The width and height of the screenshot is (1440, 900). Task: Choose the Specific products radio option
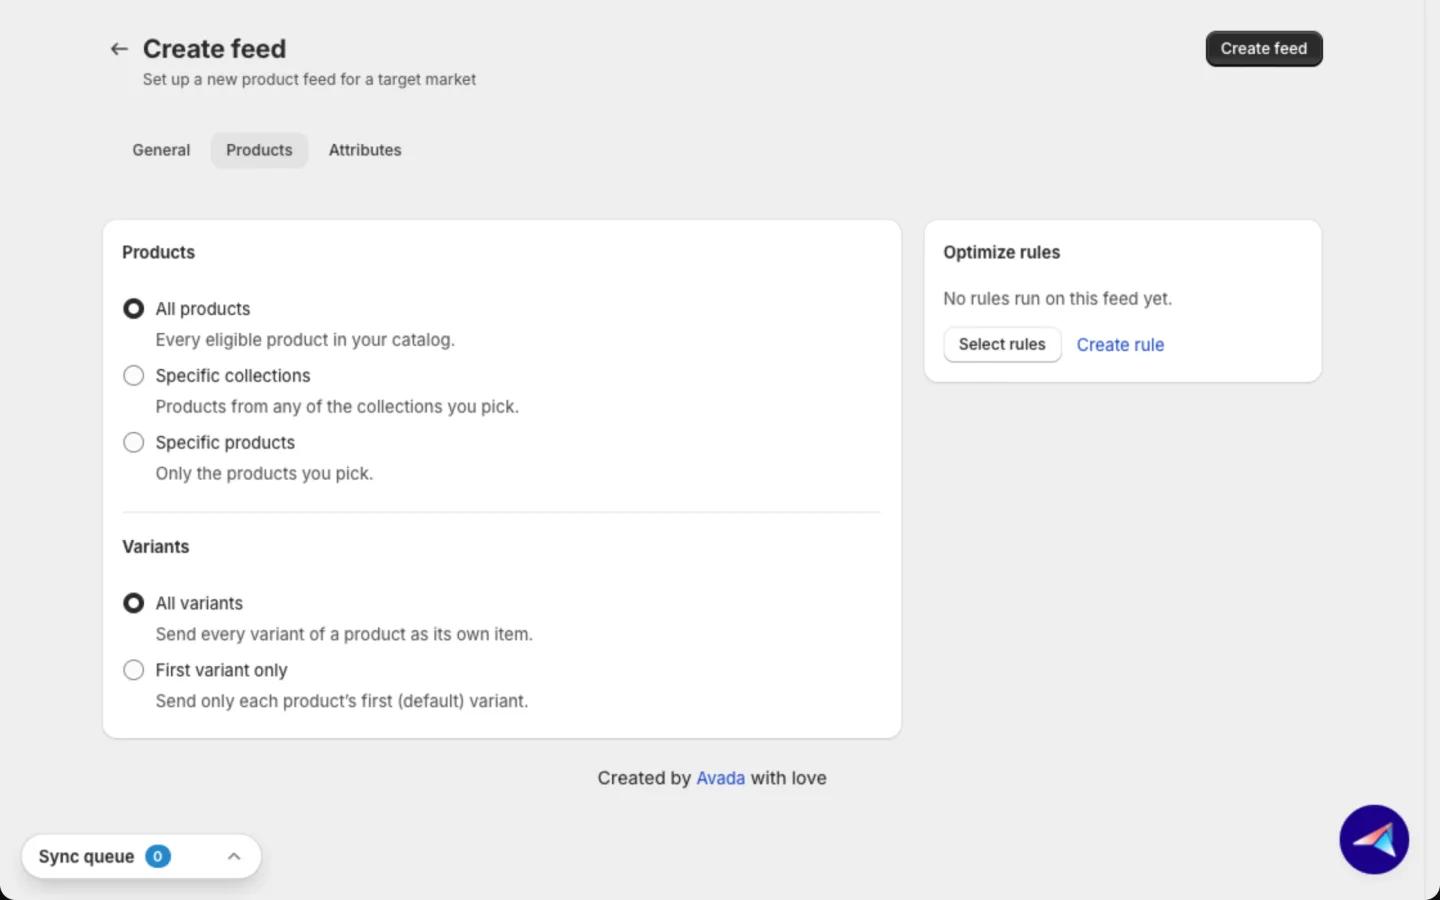point(133,442)
